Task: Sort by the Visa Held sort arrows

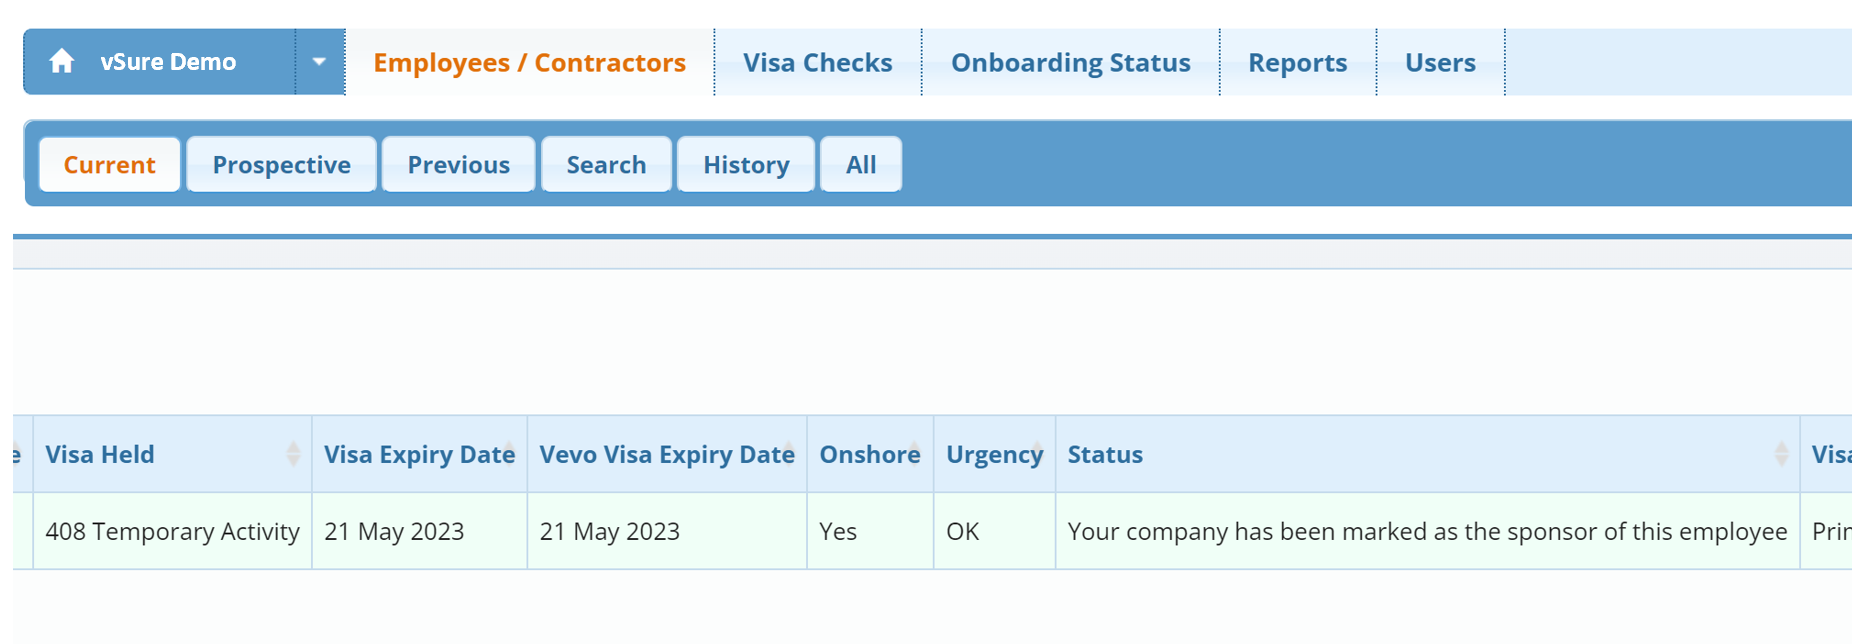Action: 293,454
